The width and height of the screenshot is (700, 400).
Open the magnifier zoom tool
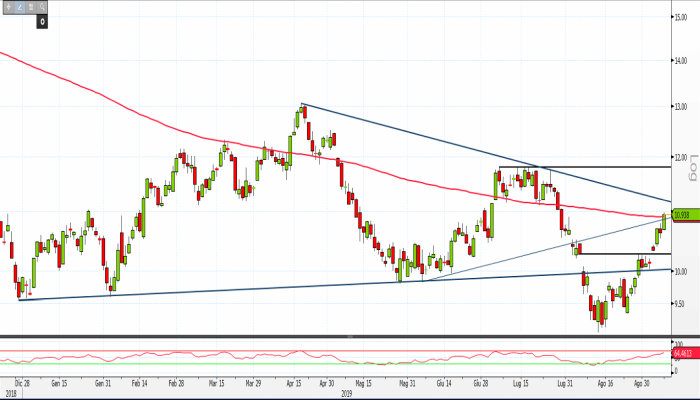click(x=43, y=7)
